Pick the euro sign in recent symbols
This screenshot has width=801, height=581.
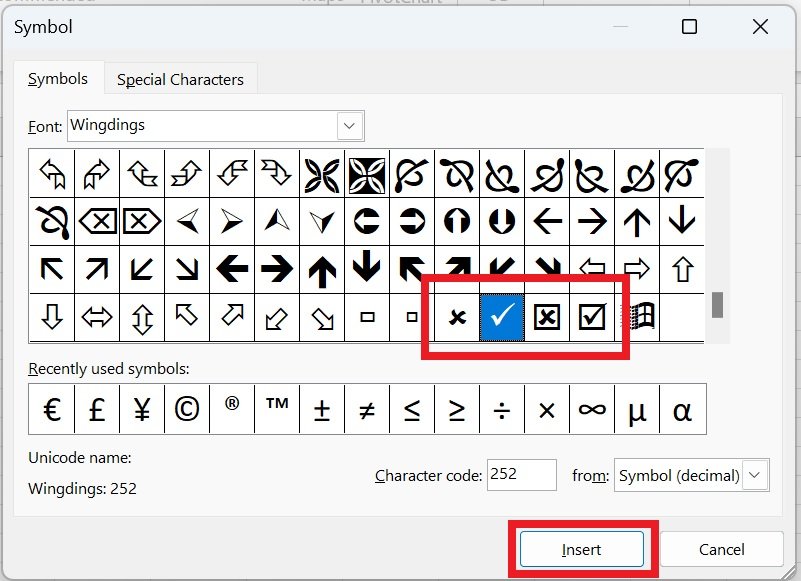point(52,409)
